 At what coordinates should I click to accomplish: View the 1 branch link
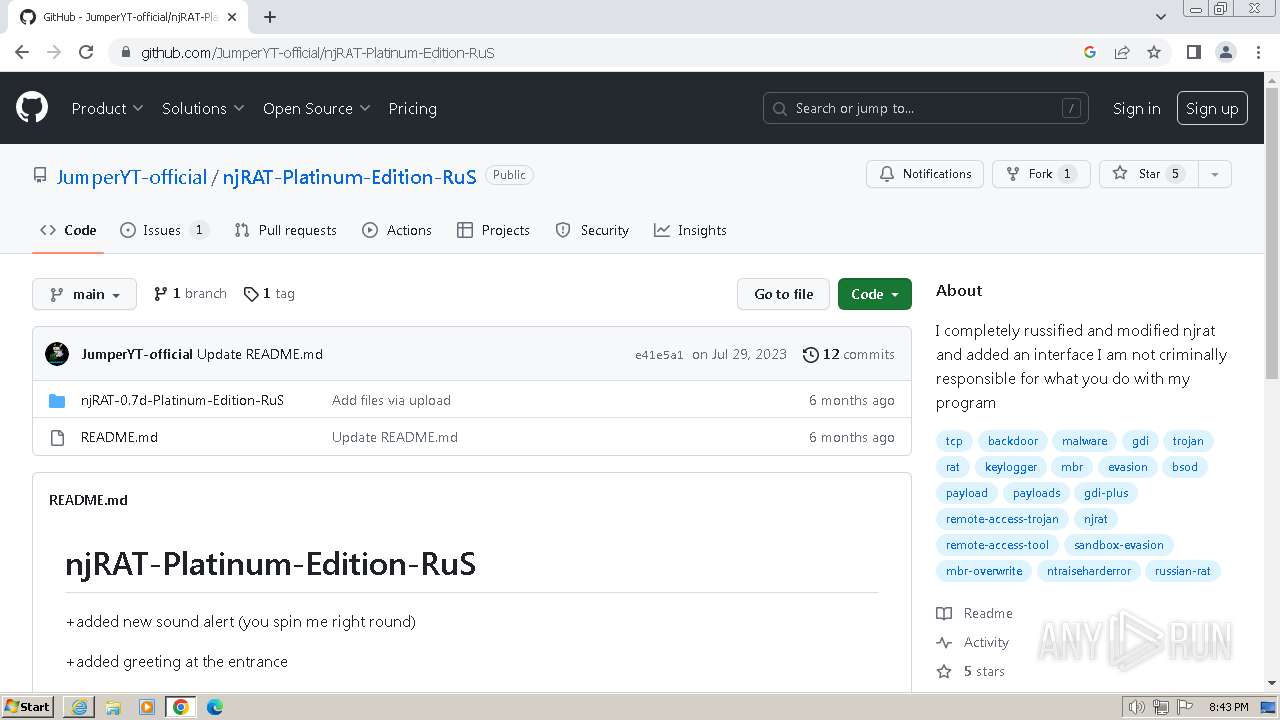tap(190, 294)
